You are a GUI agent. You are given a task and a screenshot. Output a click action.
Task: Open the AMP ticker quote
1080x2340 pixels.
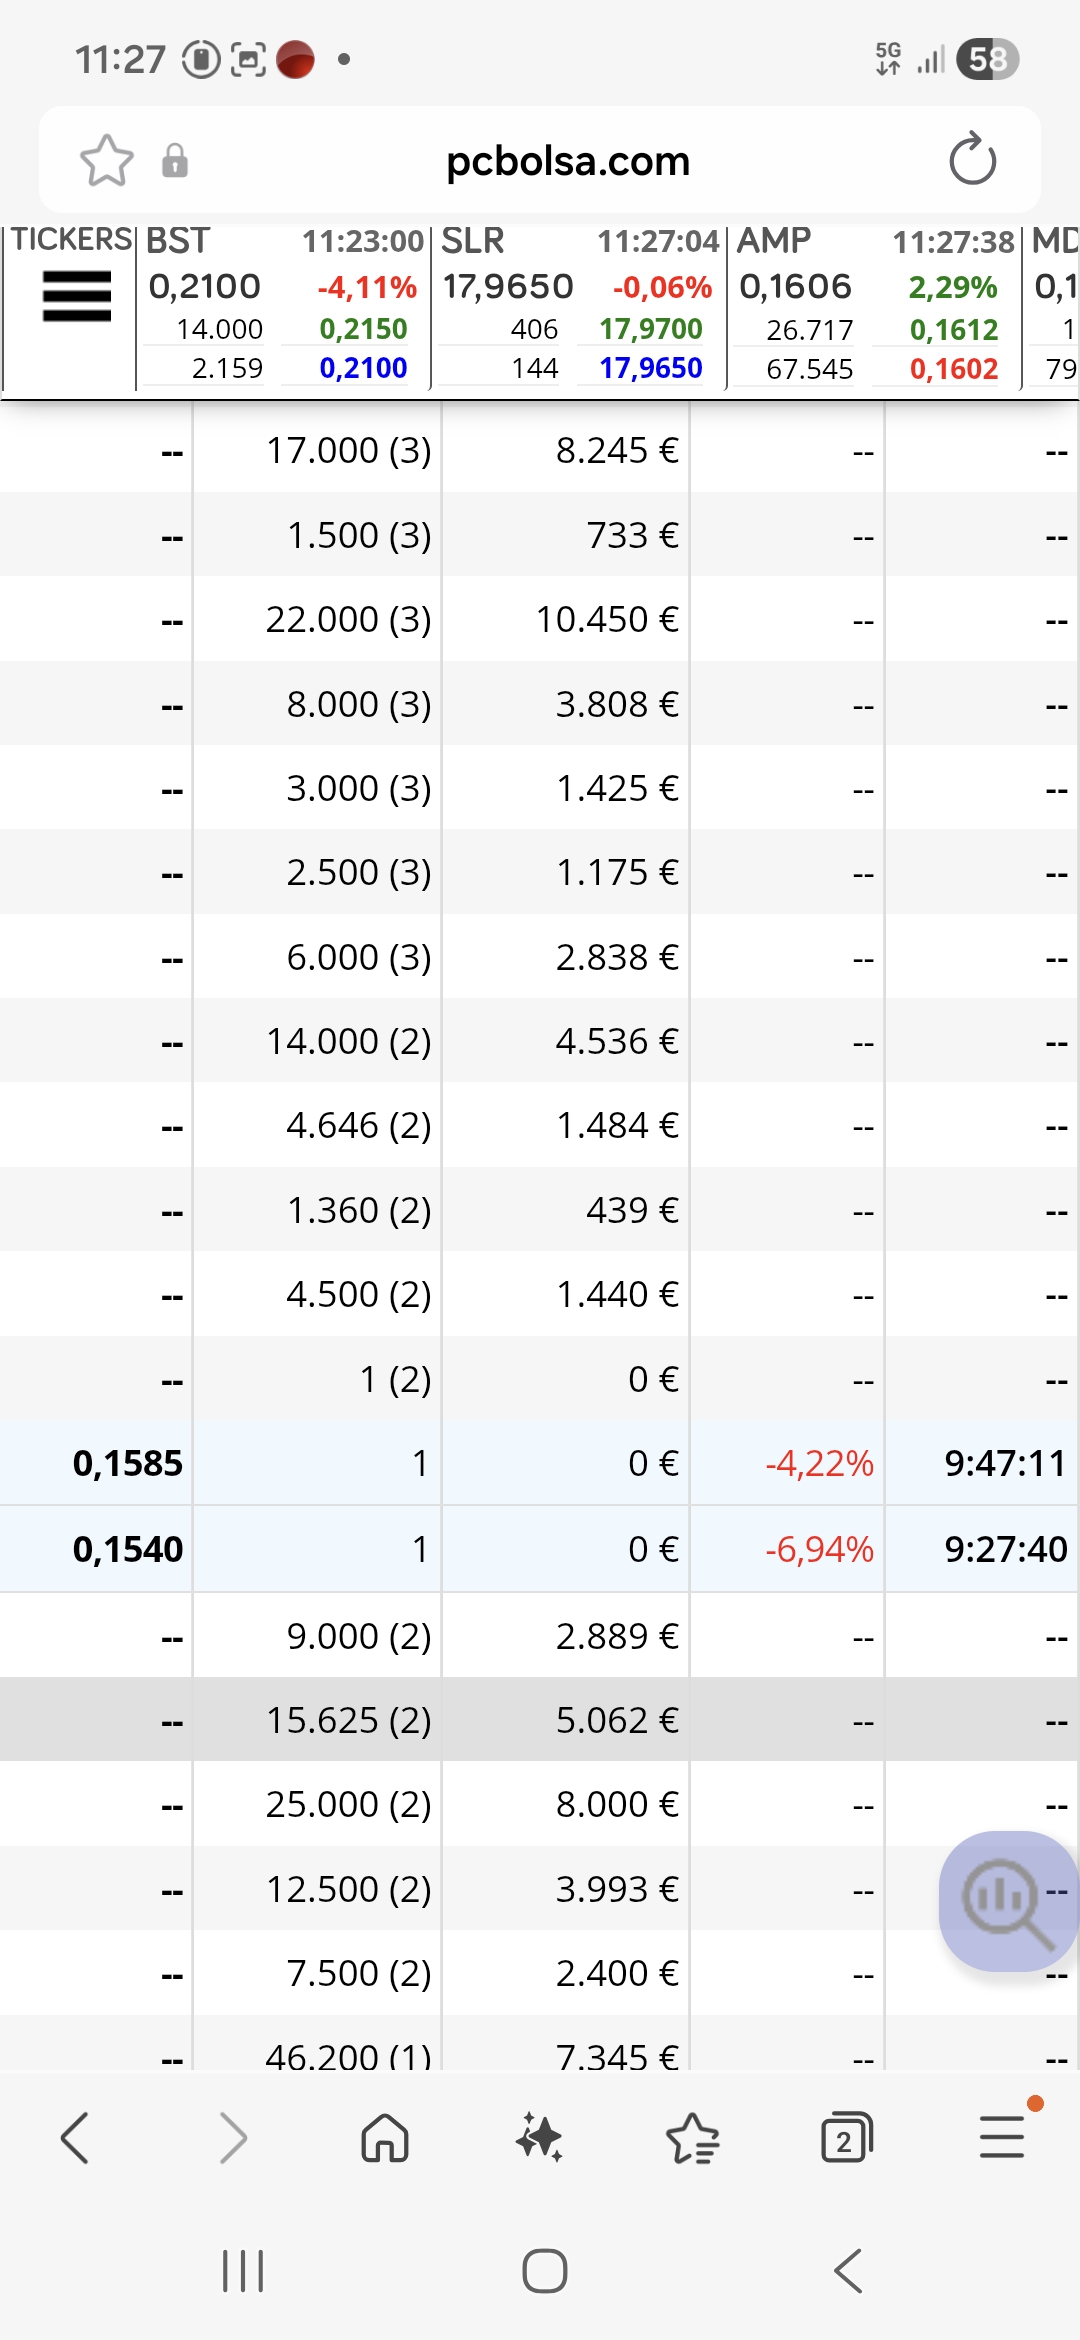872,306
